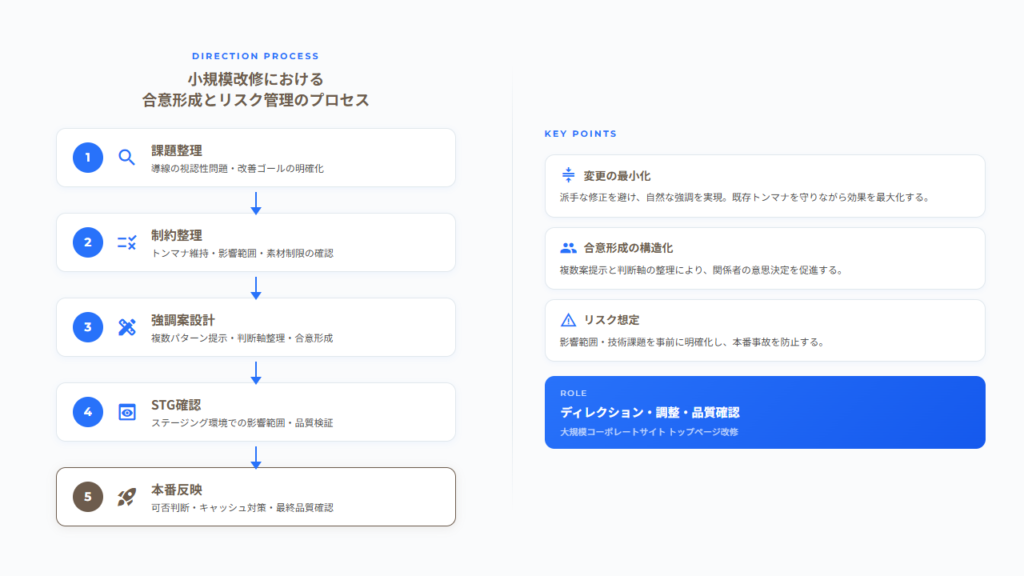The height and width of the screenshot is (576, 1024).
Task: Expand the arrow above 本番反映
Action: 257,460
